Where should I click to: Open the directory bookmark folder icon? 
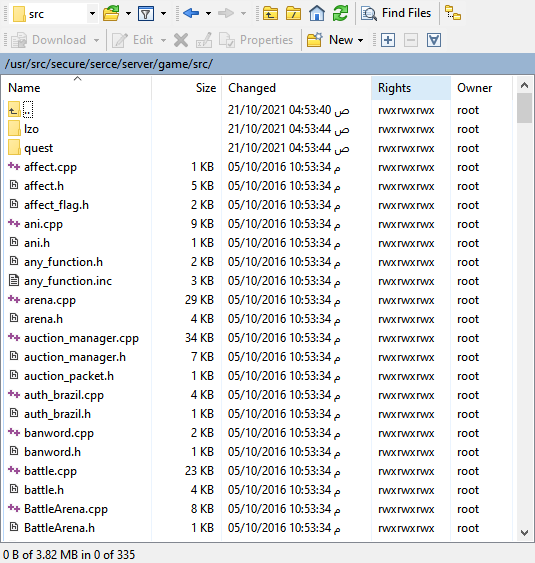point(111,14)
